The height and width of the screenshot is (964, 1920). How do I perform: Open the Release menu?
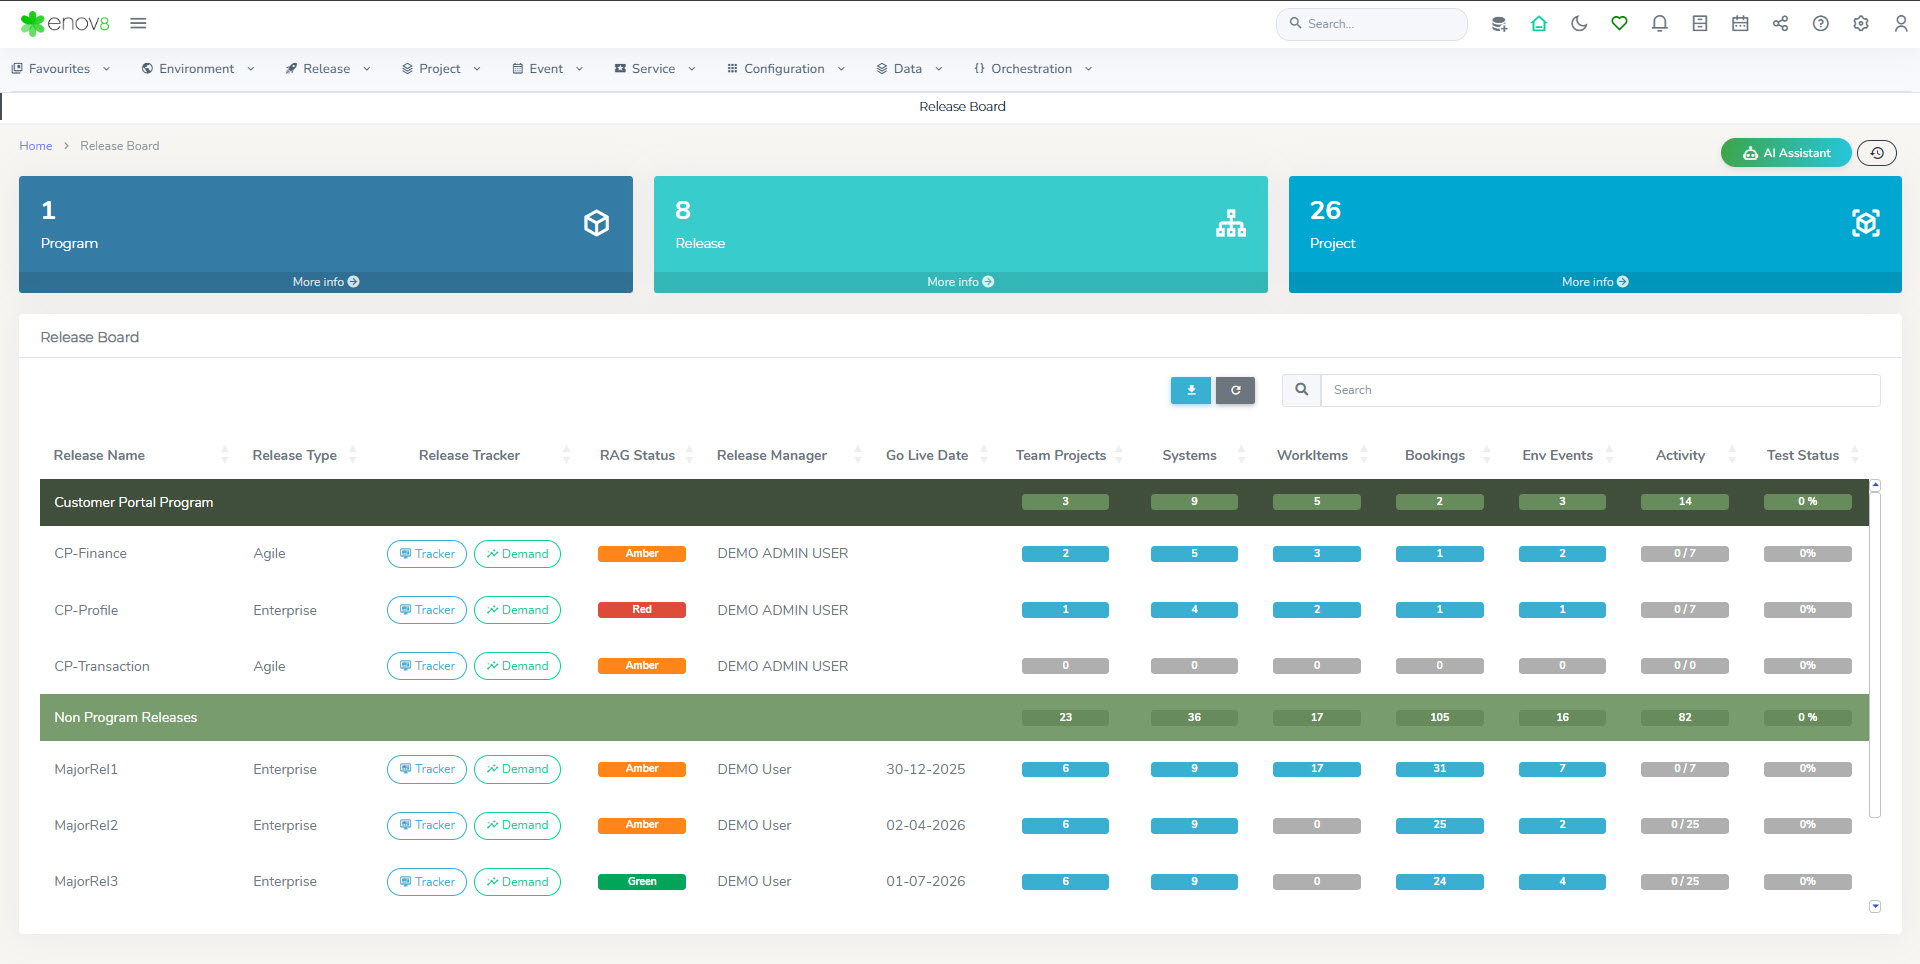pos(328,69)
